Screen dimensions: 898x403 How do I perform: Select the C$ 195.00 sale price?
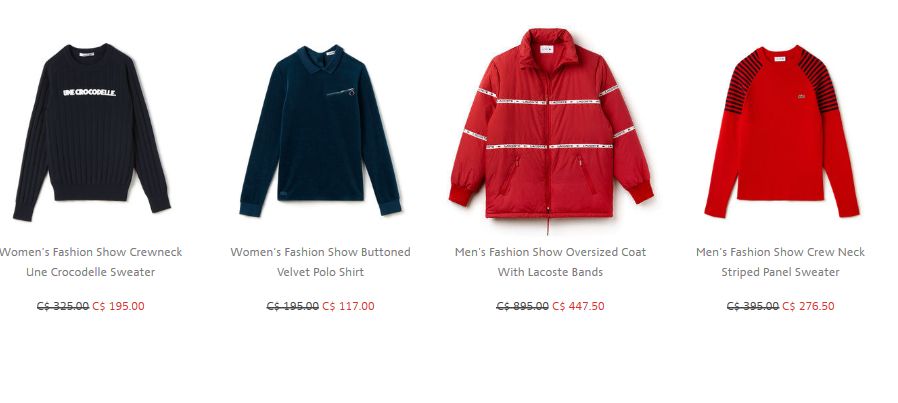pyautogui.click(x=119, y=306)
